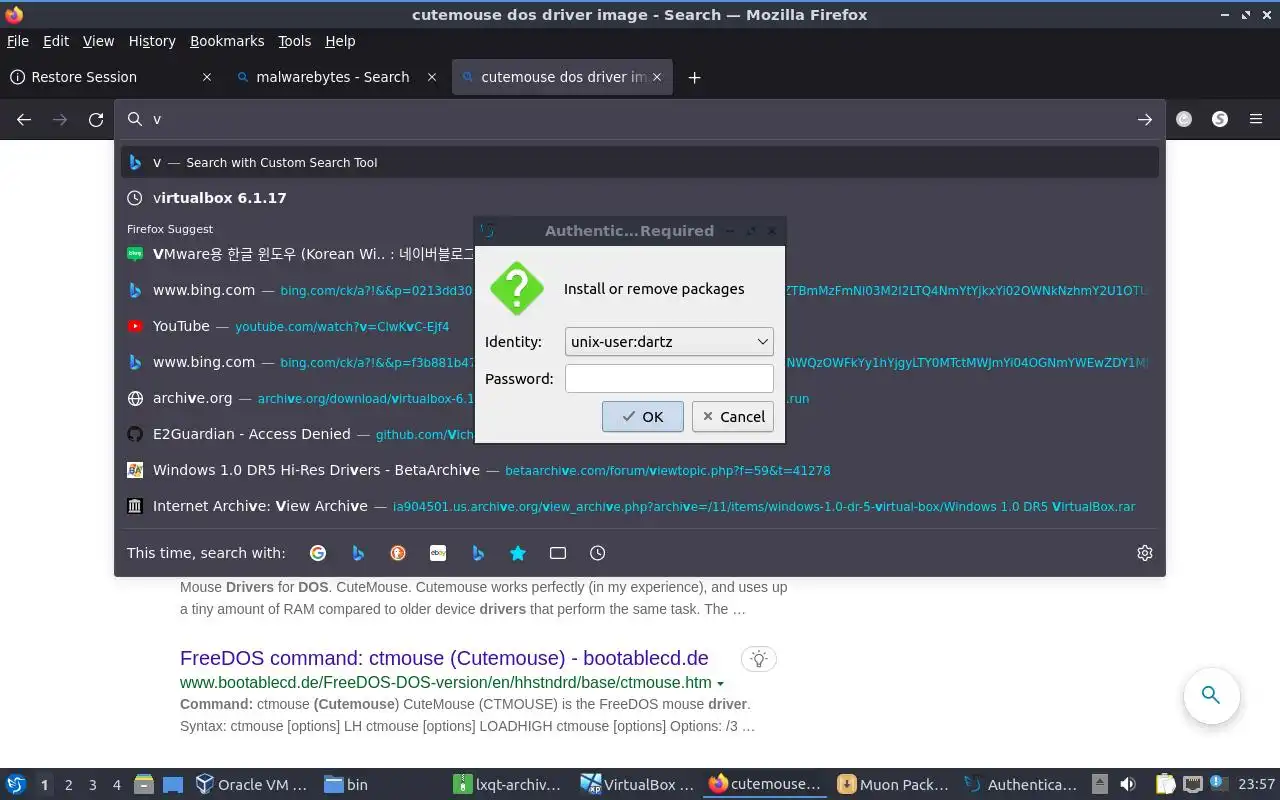The image size is (1280, 800).
Task: Go back to the previous page
Action: click(x=24, y=119)
